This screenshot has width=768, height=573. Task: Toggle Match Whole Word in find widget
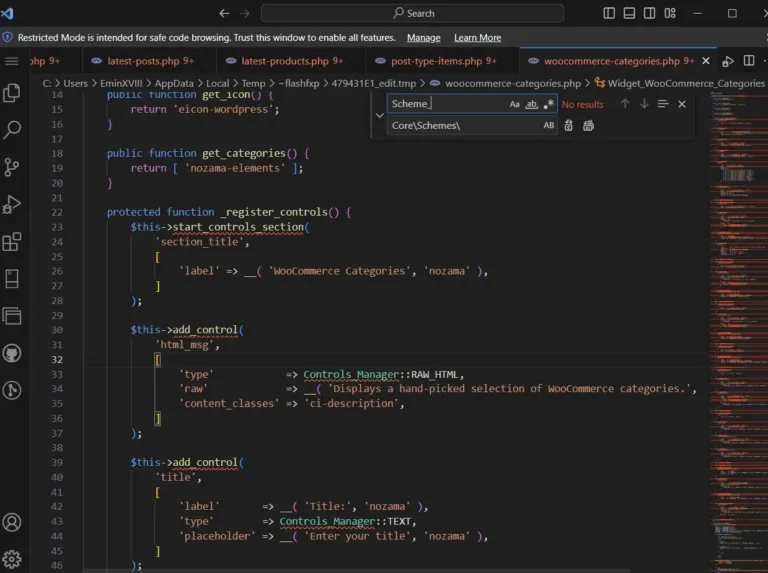531,104
